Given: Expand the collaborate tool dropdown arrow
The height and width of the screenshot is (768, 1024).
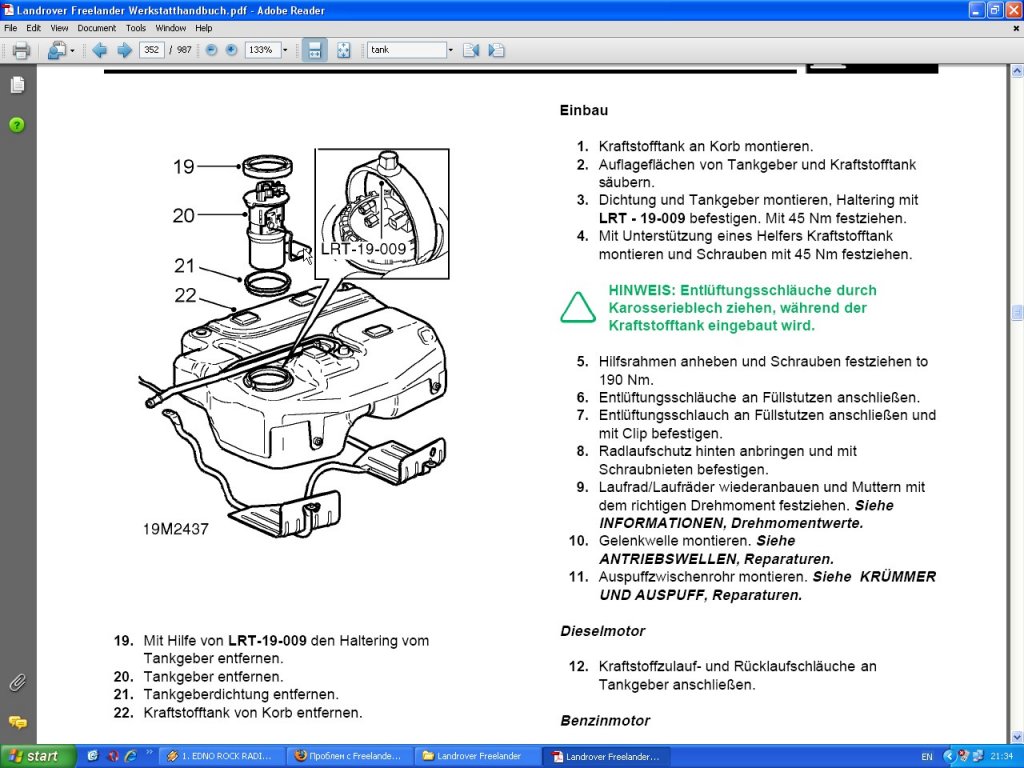Looking at the screenshot, I should click(72, 50).
